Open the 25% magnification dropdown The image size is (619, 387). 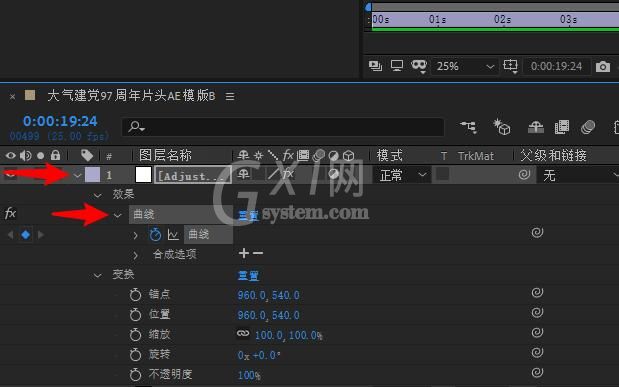(x=464, y=66)
